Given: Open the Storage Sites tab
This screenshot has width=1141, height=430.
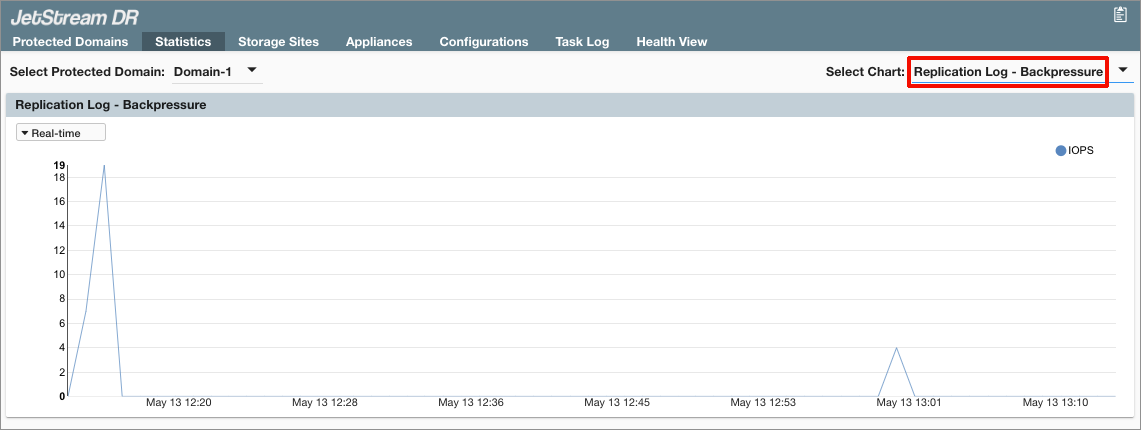Looking at the screenshot, I should (x=278, y=42).
